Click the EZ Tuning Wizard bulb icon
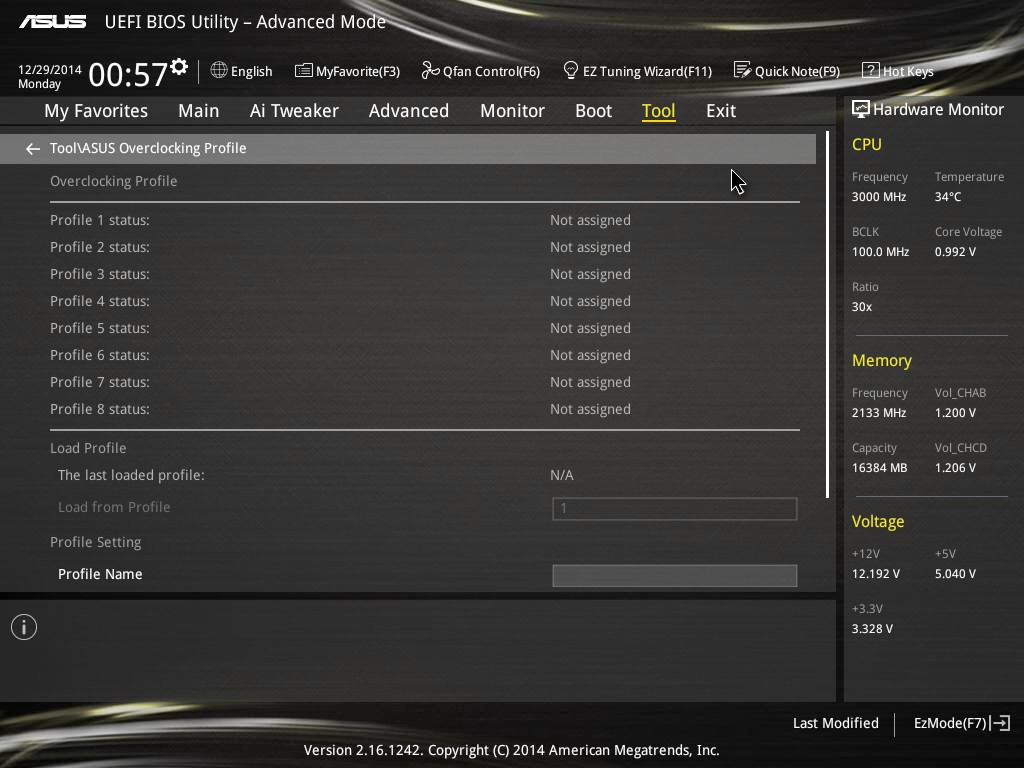 570,71
